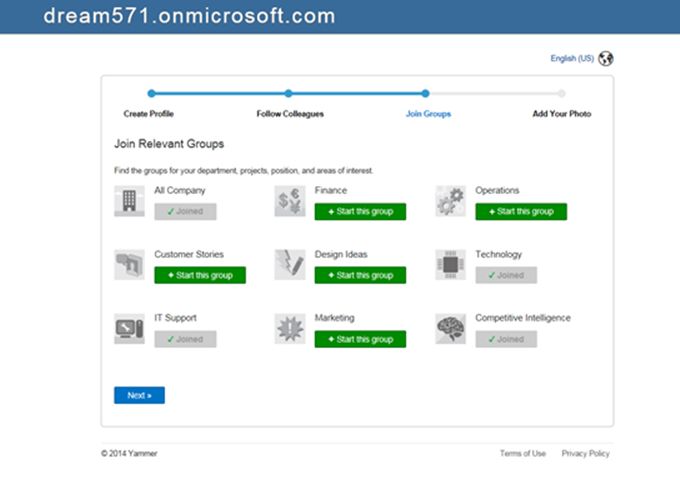Click the Design Ideas group name
Image resolution: width=680 pixels, height=503 pixels.
341,254
